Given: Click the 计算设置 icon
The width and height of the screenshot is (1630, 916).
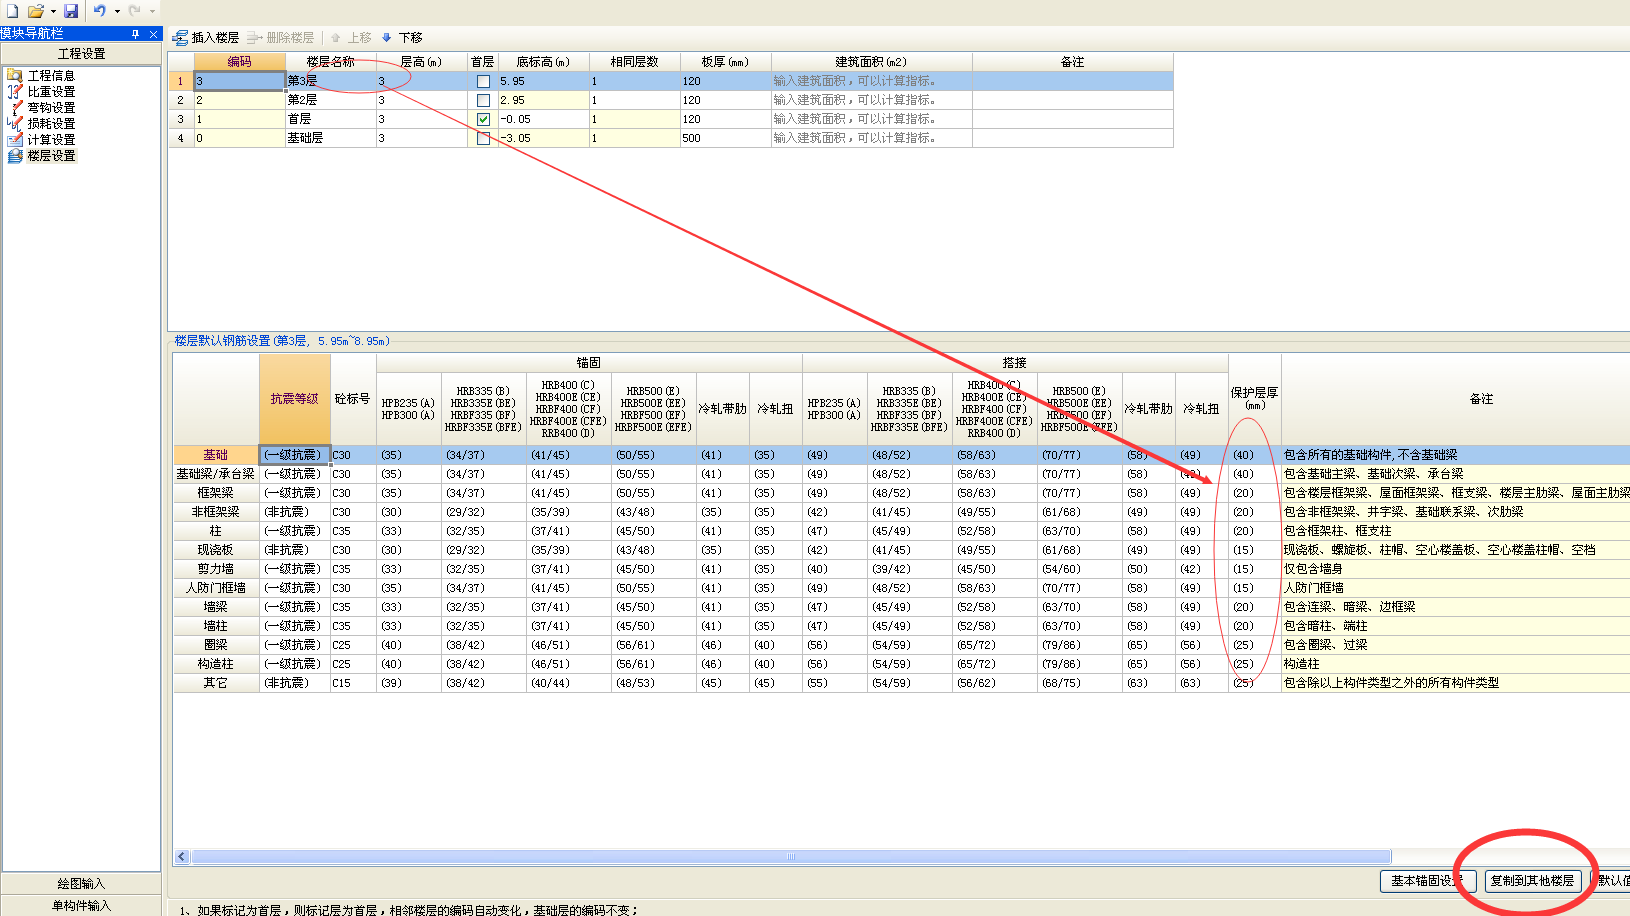Looking at the screenshot, I should [x=15, y=139].
